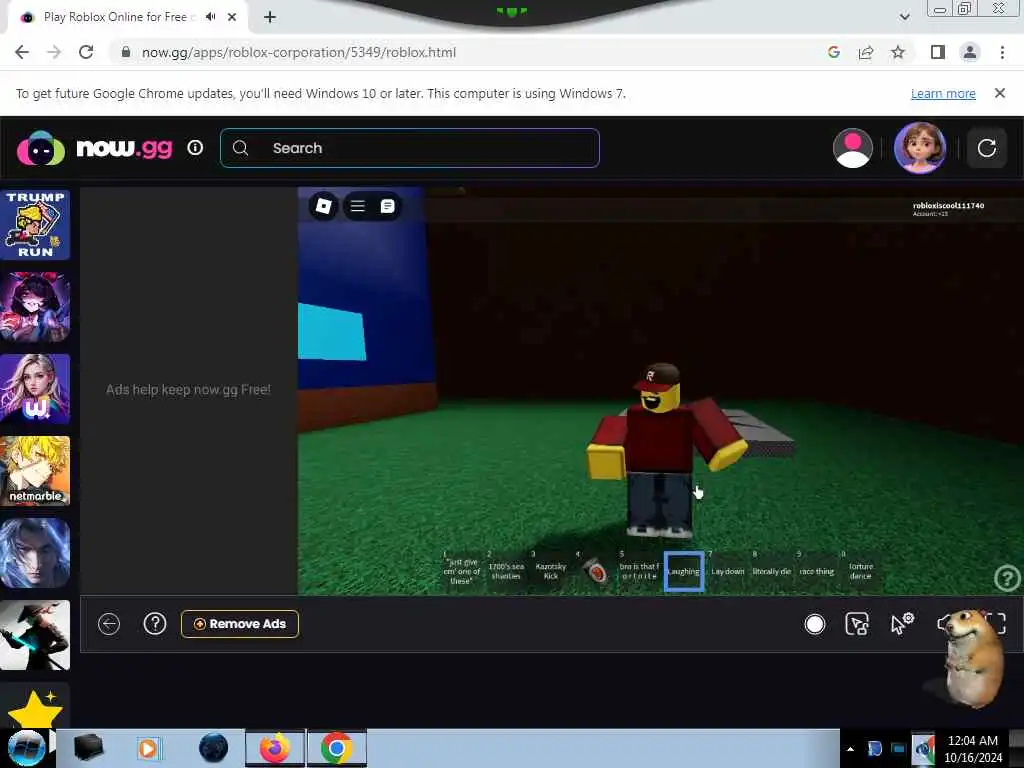Select the "1700's sea shanties" hotbar slot
The image size is (1024, 768).
coord(506,571)
